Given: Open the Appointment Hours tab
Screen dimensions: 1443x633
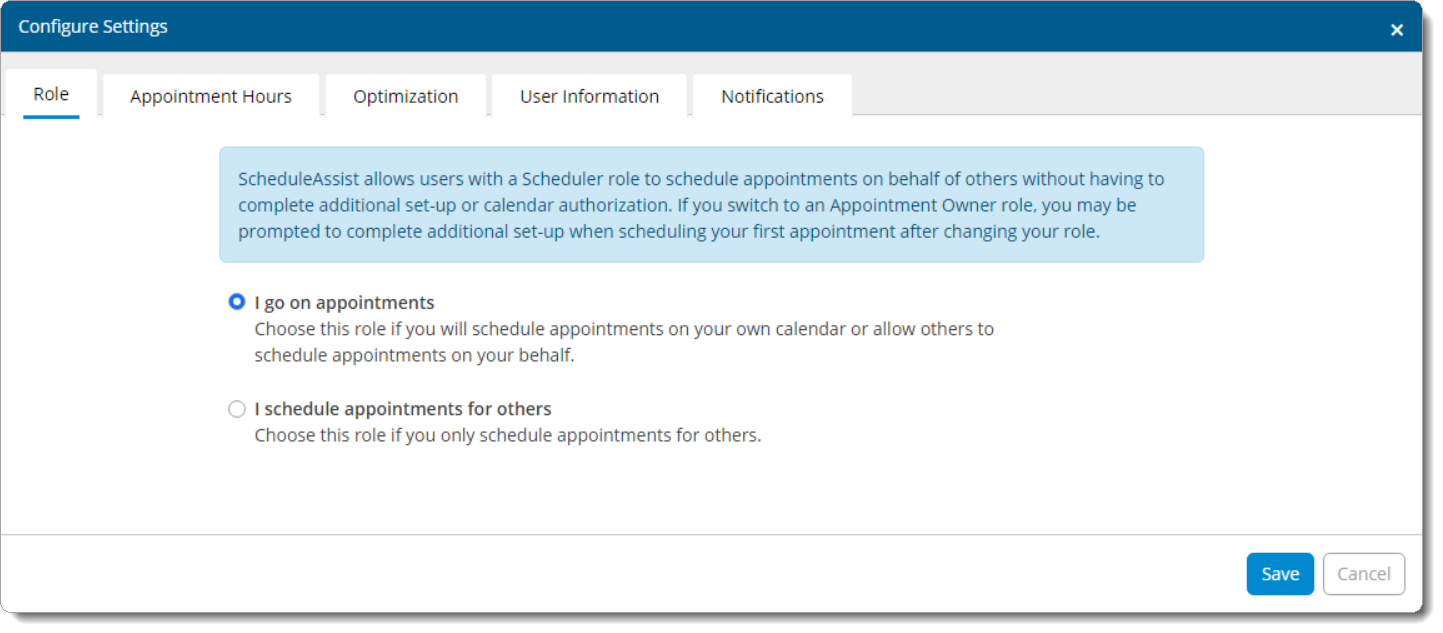Looking at the screenshot, I should pos(211,97).
